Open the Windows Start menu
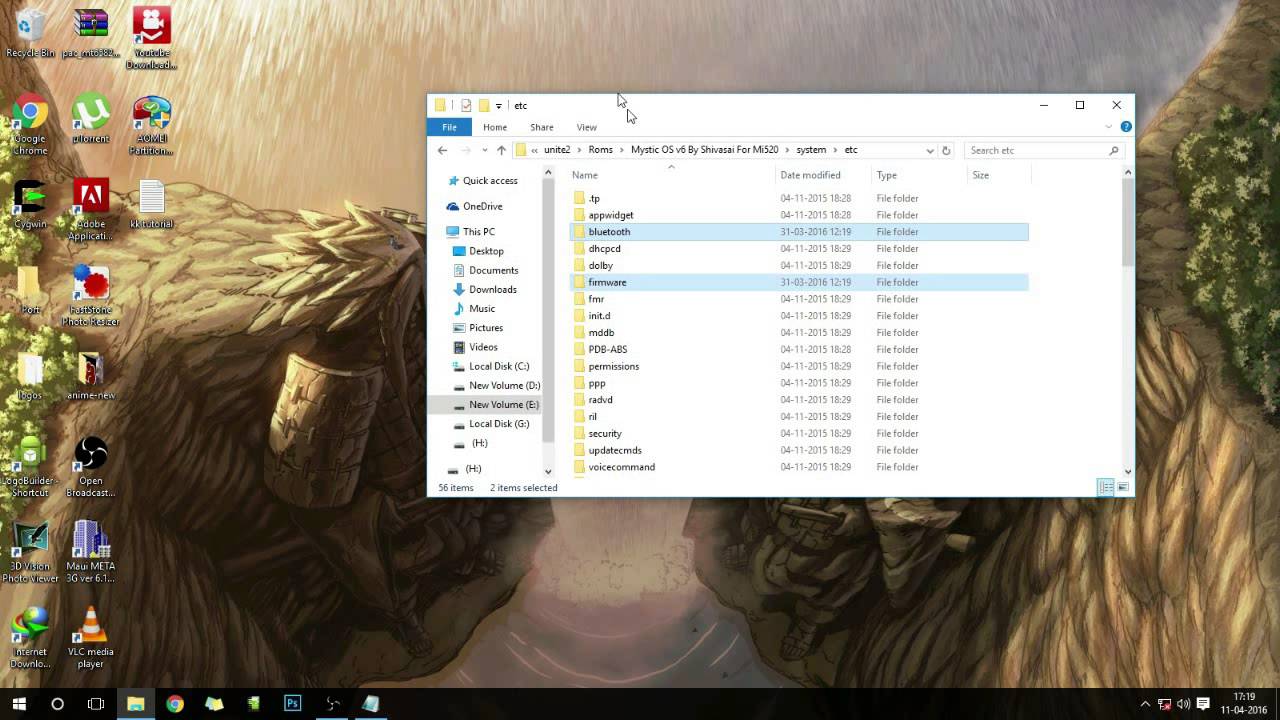 coord(19,704)
